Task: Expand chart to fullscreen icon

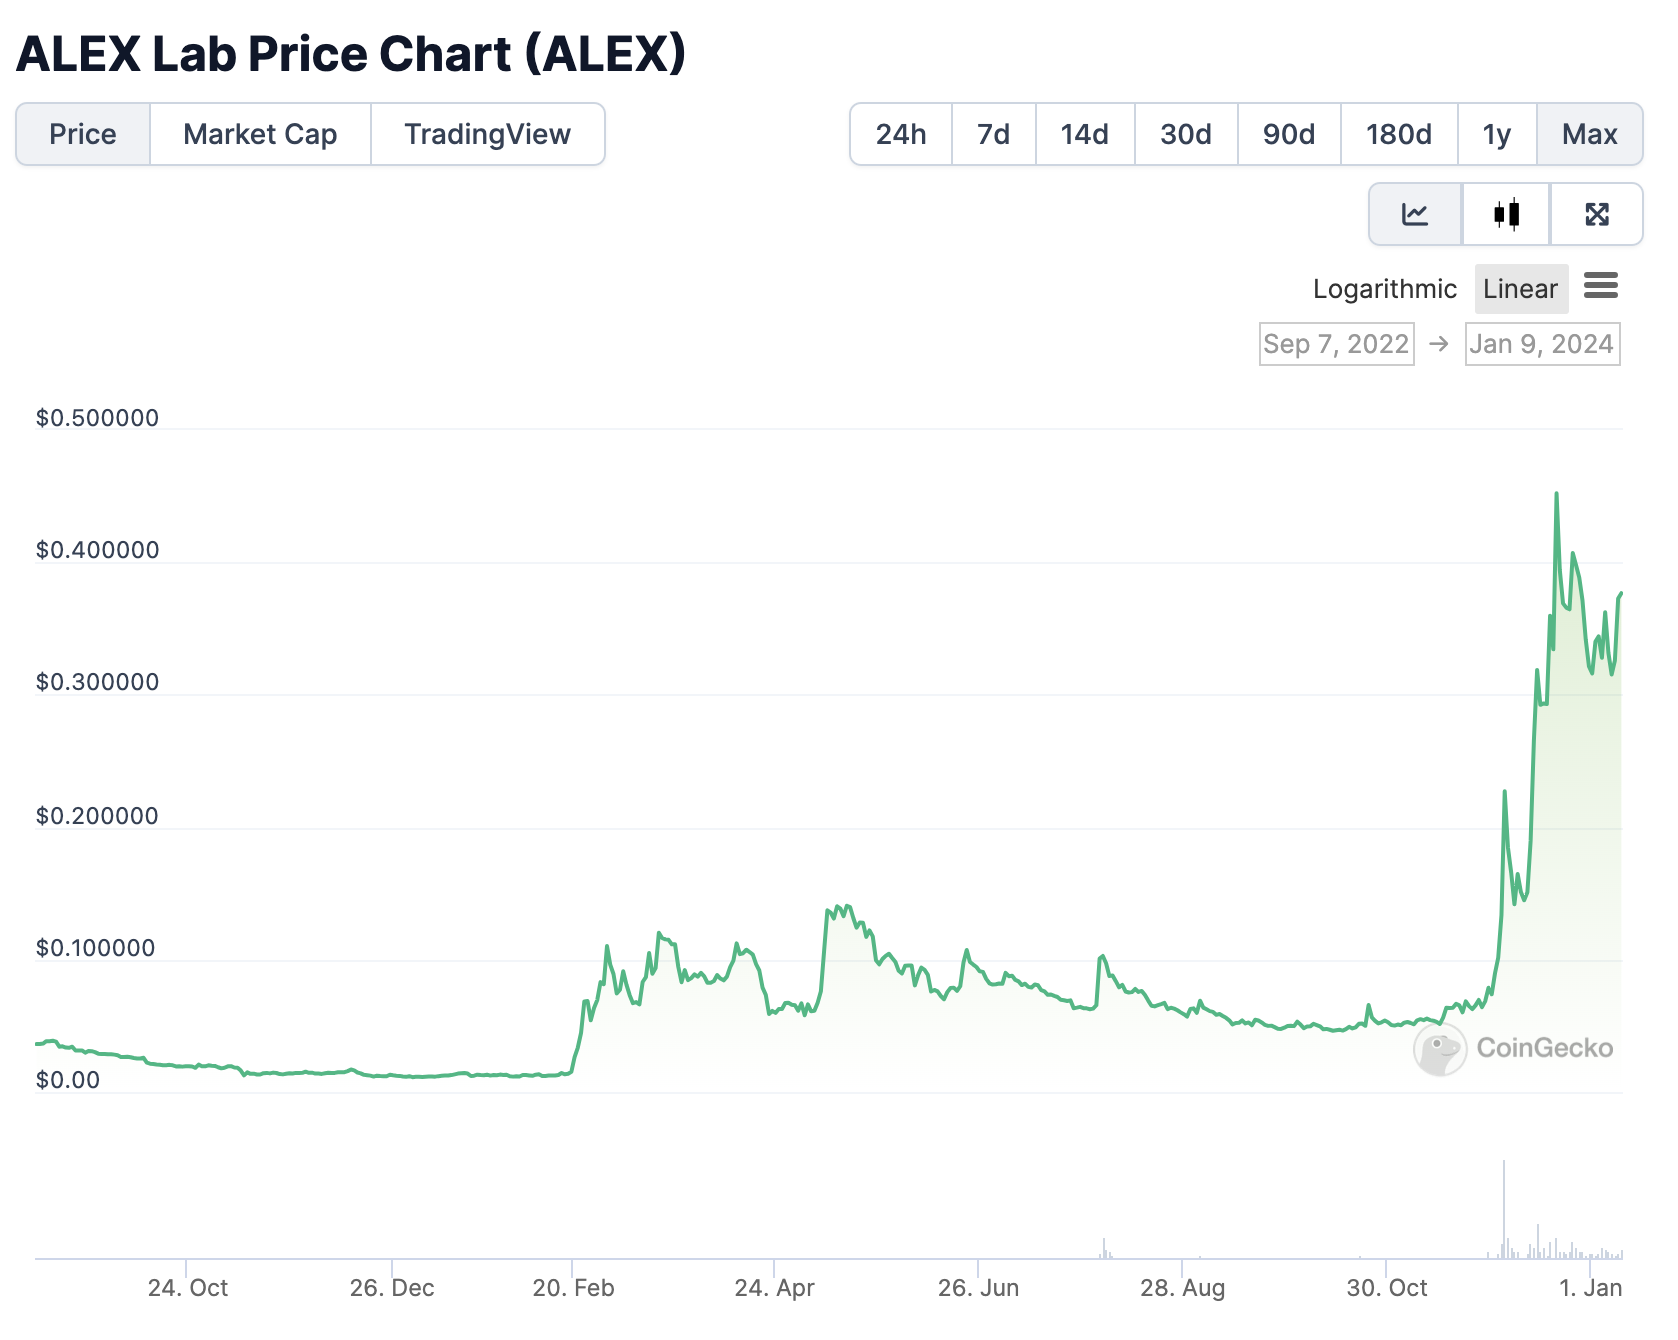Action: 1597,214
